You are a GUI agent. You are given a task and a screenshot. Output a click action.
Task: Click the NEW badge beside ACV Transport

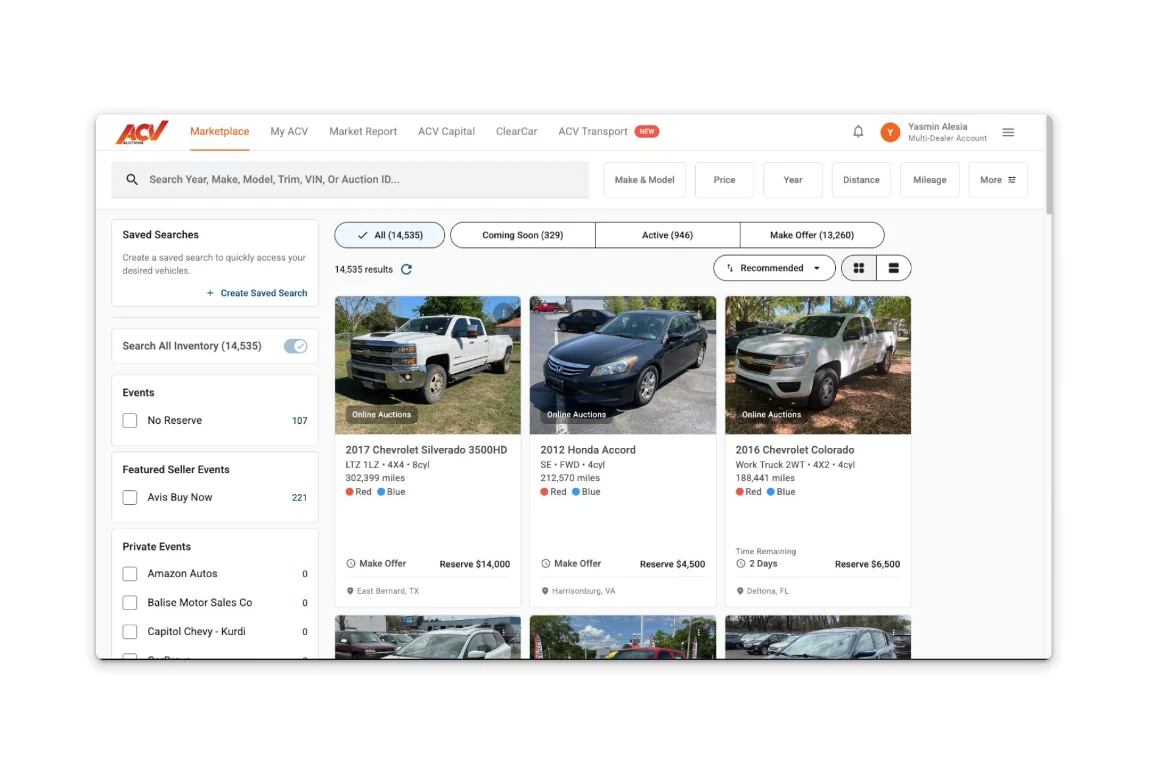click(x=646, y=131)
